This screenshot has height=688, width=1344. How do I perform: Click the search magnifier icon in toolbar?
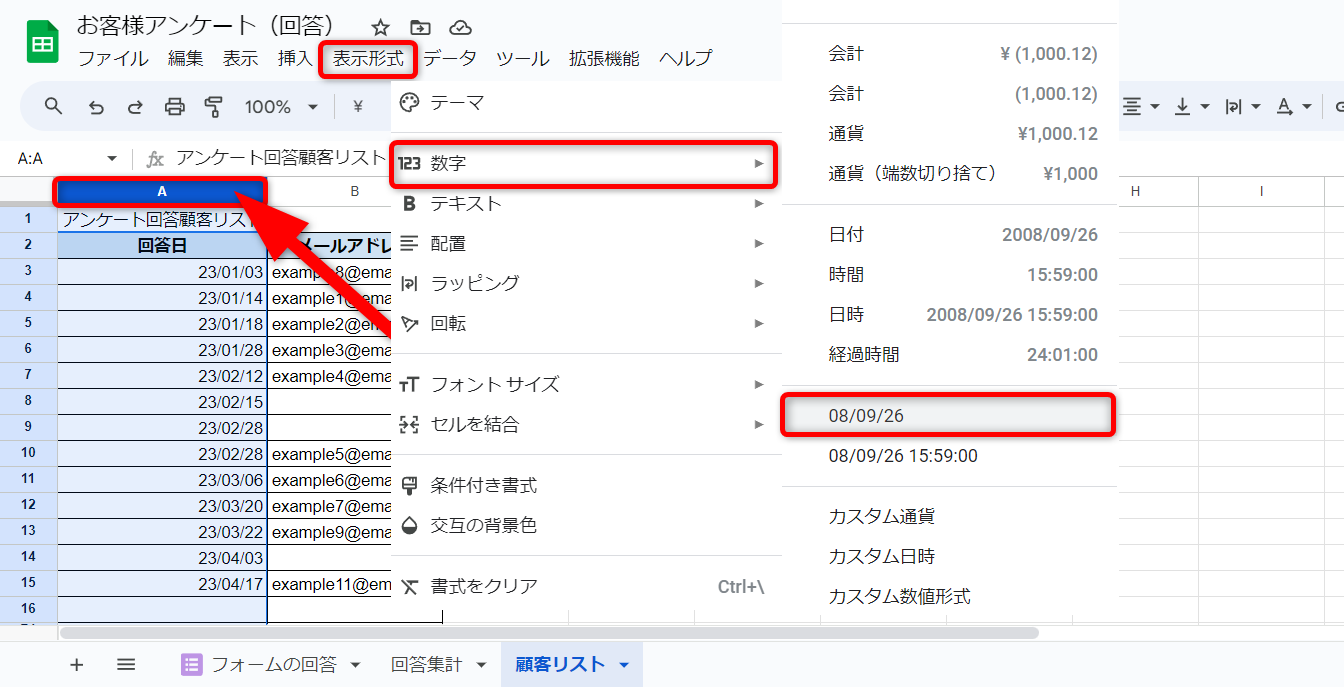pyautogui.click(x=54, y=107)
